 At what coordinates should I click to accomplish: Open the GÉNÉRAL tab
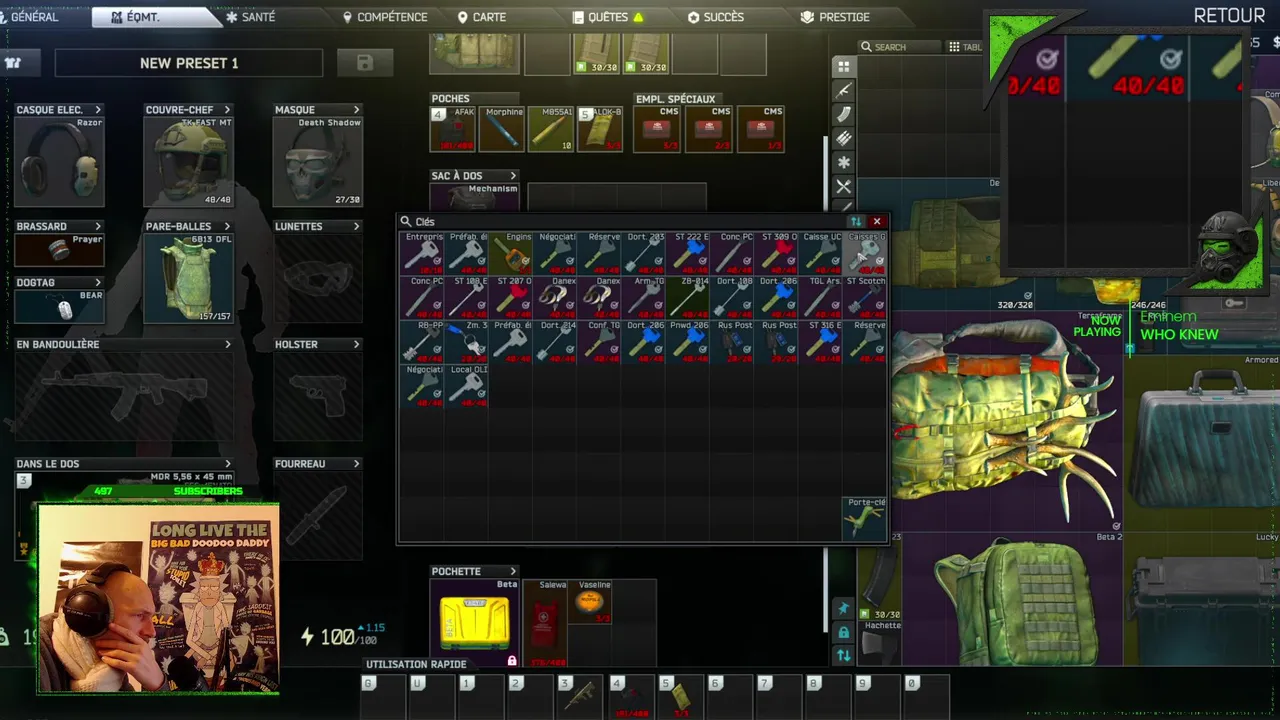(x=35, y=17)
